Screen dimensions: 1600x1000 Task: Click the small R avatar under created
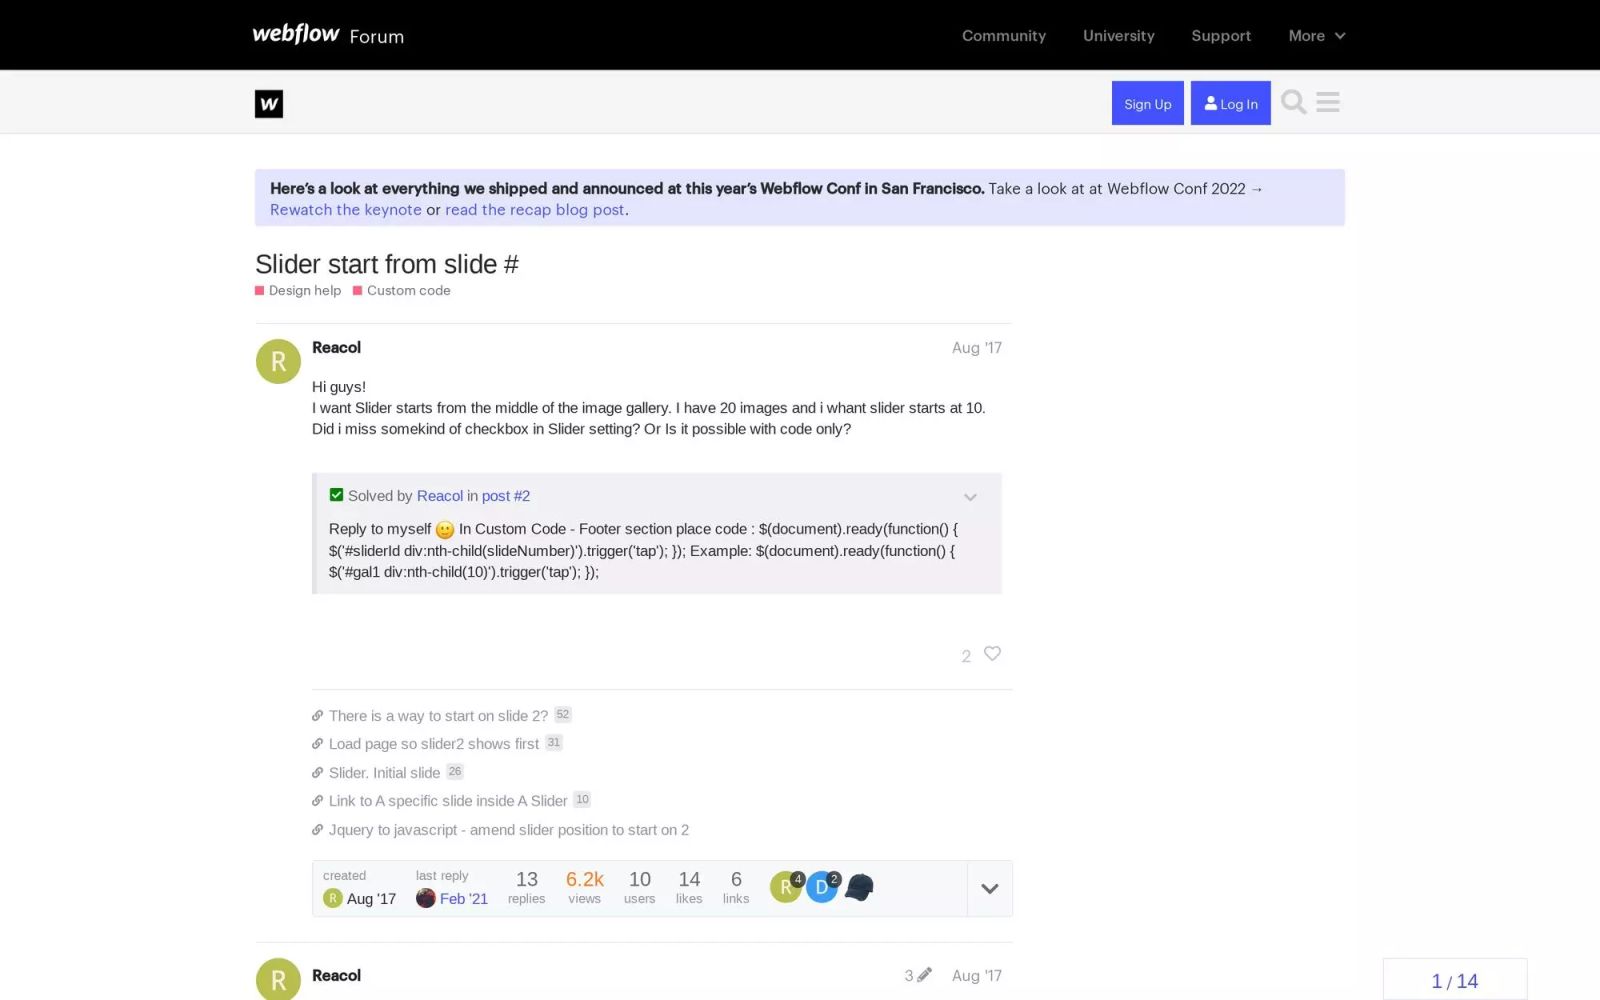(333, 898)
